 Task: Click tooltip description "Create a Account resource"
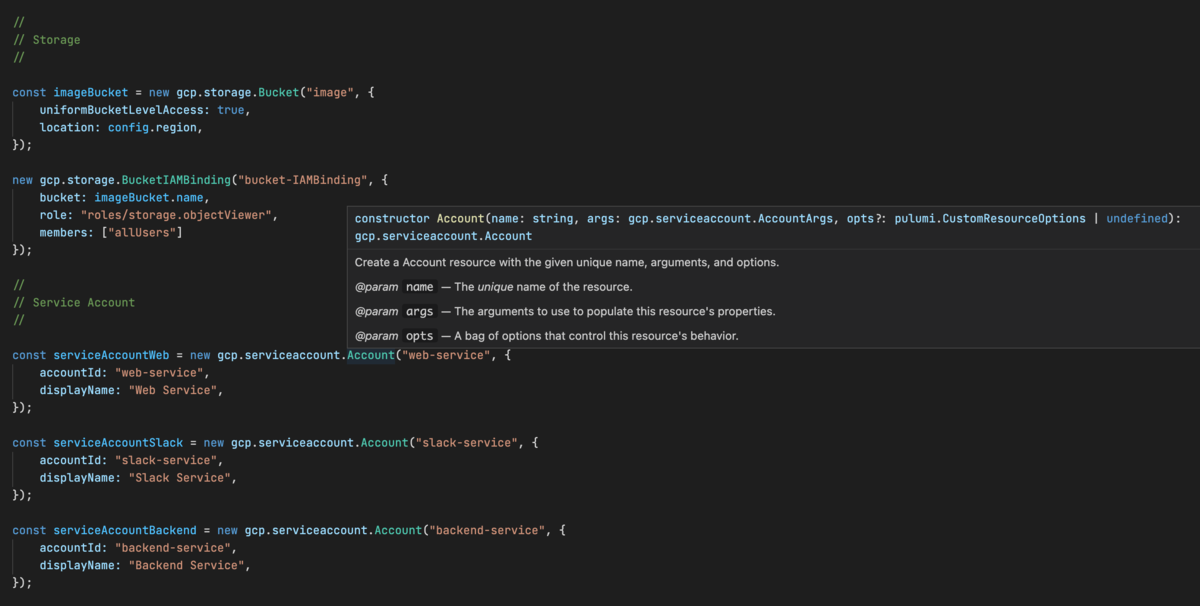pyautogui.click(x=567, y=262)
